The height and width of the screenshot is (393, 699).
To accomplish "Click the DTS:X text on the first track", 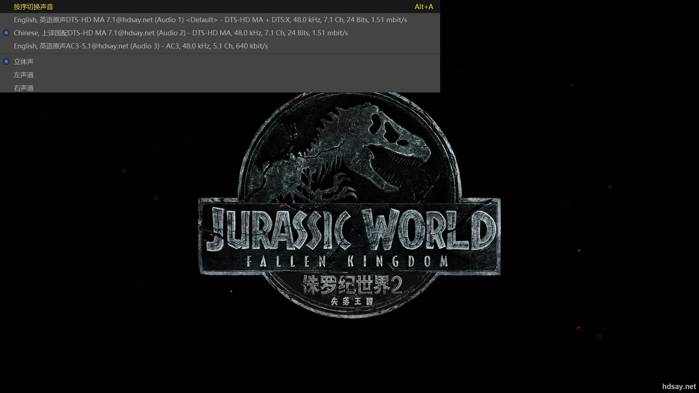I will pos(280,20).
